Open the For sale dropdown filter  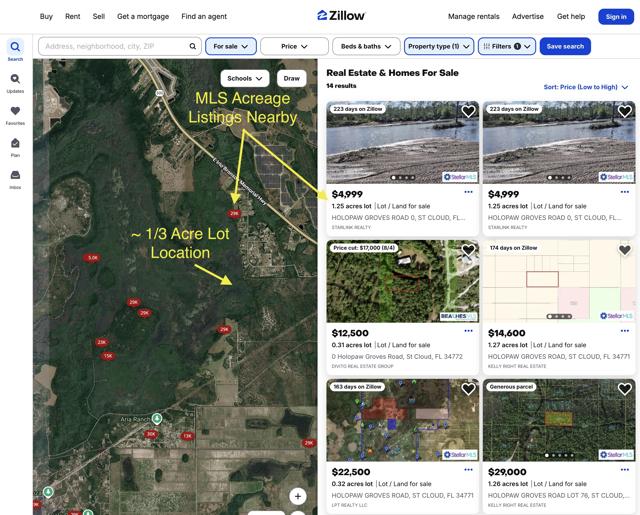pyautogui.click(x=231, y=47)
